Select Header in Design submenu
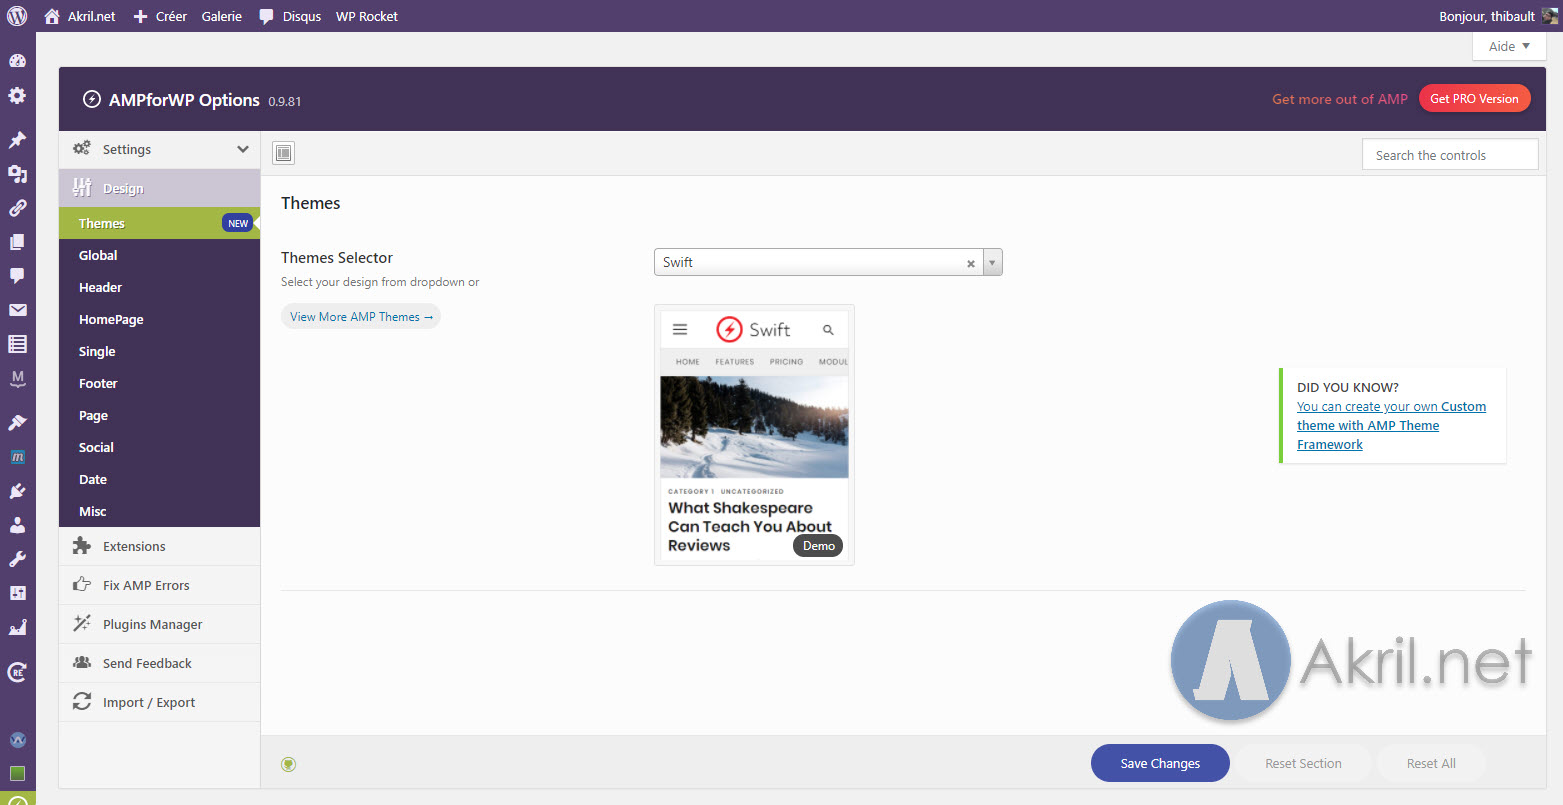1563x805 pixels. 160,287
